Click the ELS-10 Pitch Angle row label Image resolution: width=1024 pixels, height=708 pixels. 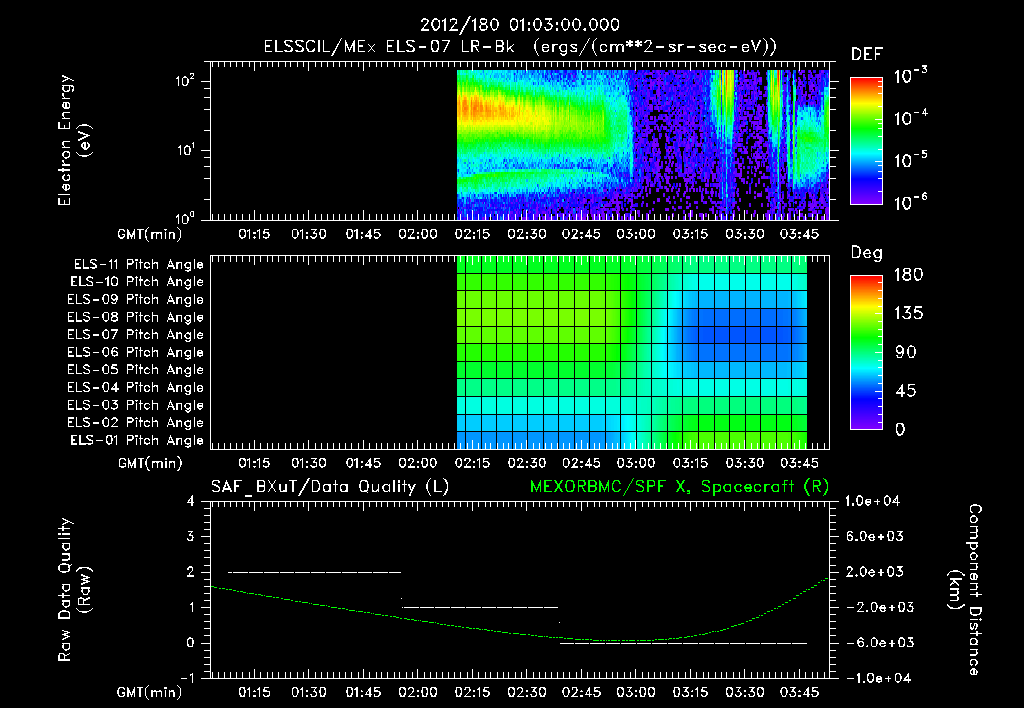(x=137, y=282)
